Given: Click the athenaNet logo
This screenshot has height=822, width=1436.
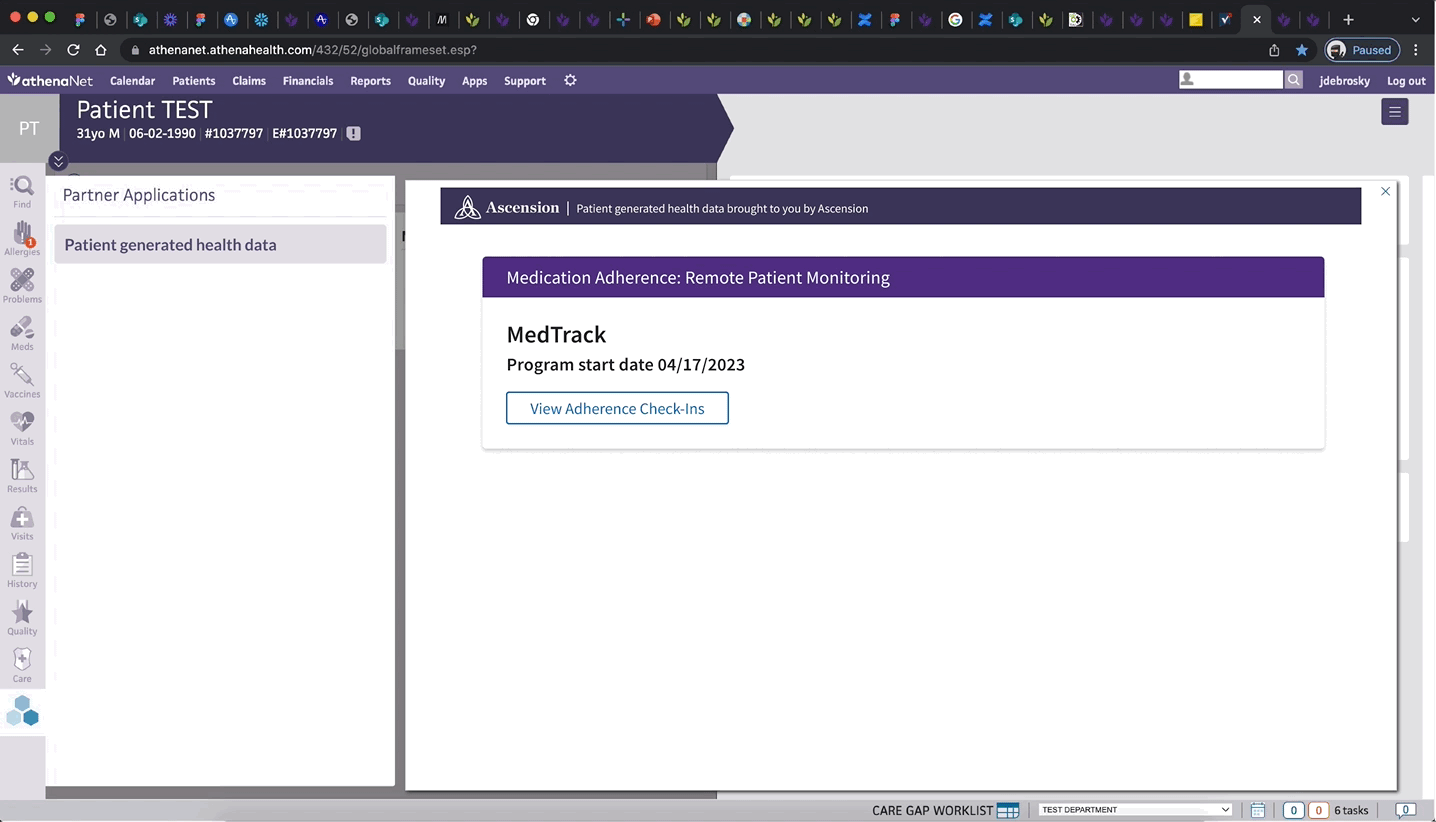Looking at the screenshot, I should (x=50, y=80).
